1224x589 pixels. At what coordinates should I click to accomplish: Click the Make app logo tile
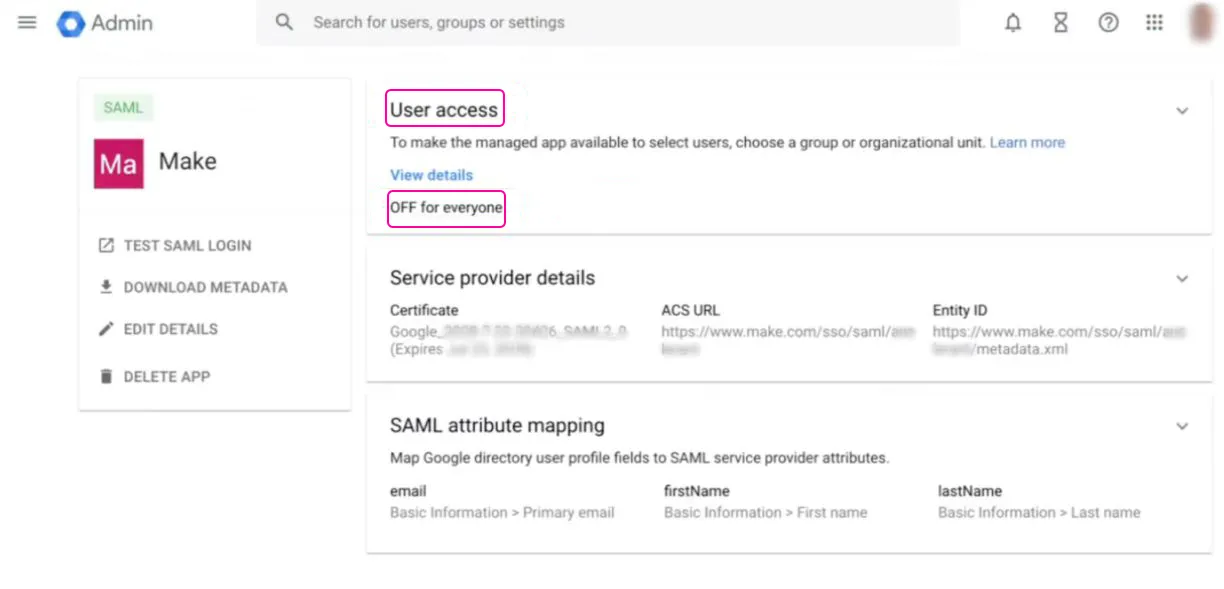click(x=118, y=163)
